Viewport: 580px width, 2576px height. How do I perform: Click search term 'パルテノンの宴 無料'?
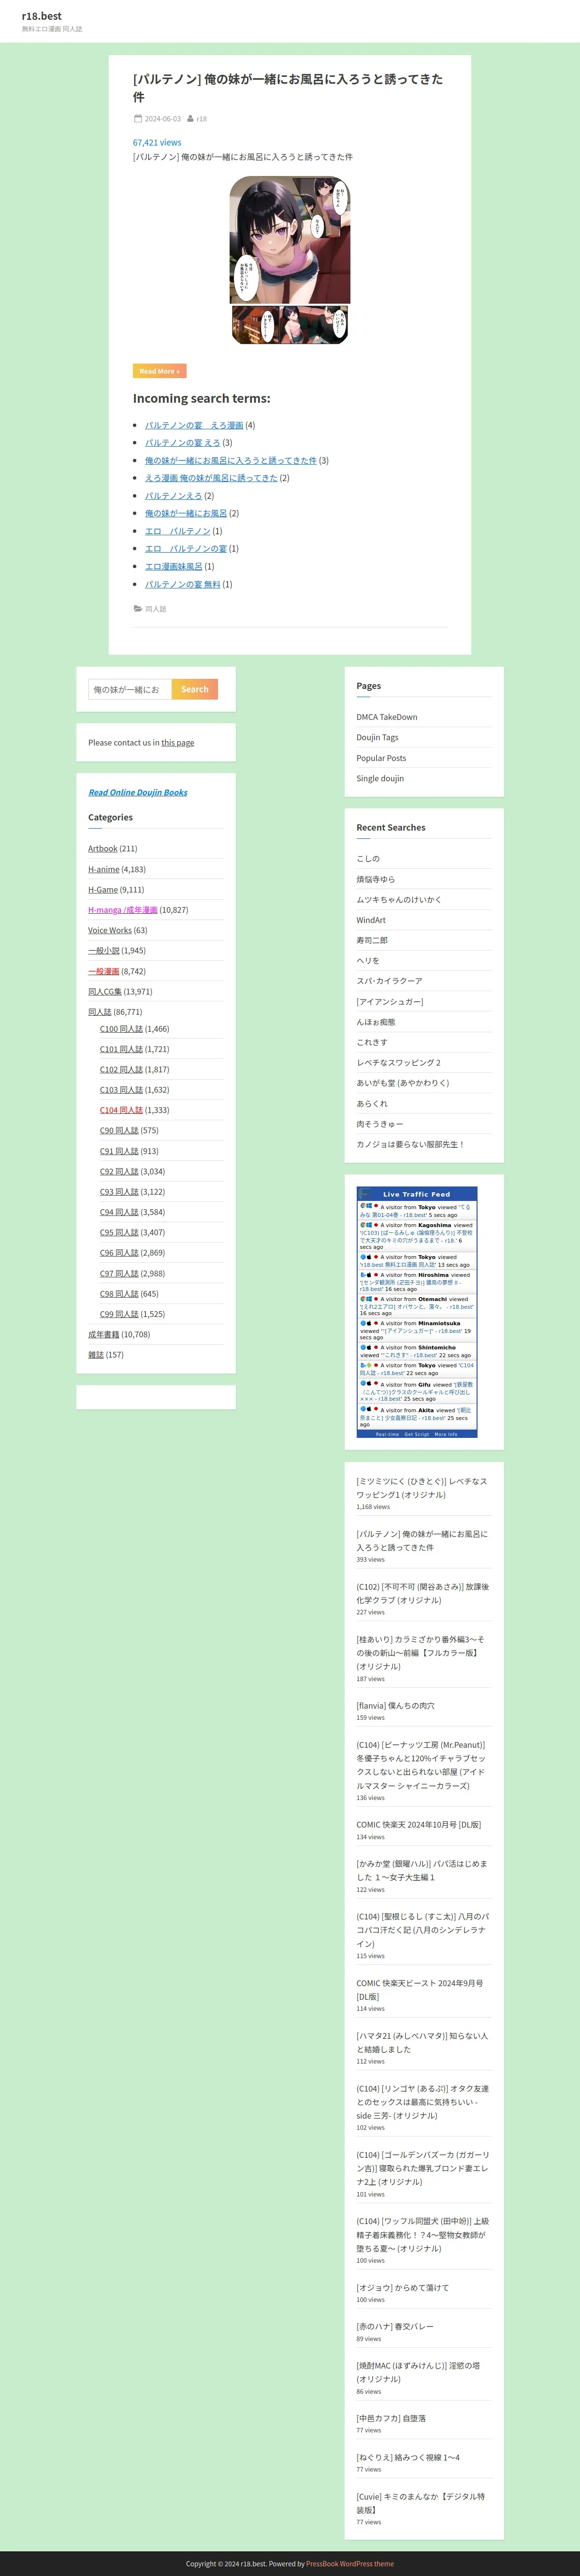click(182, 584)
